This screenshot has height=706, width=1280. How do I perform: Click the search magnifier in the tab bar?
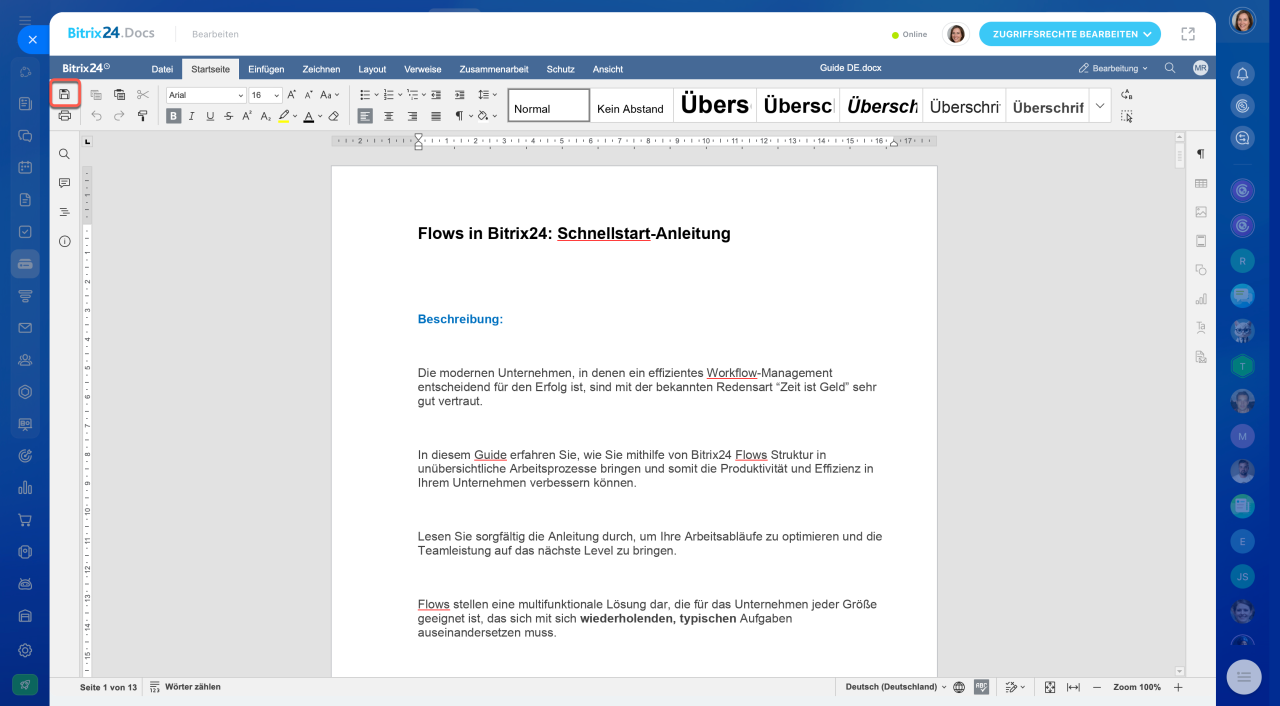tap(1170, 69)
